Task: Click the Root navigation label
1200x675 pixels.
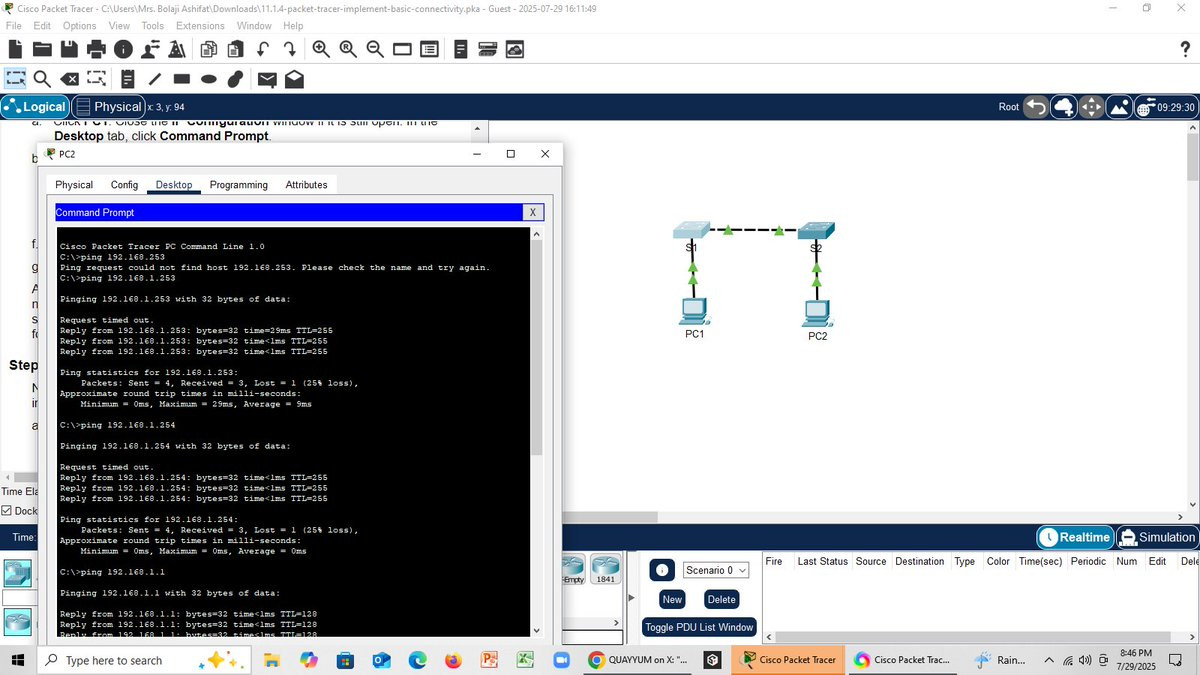Action: pyautogui.click(x=1010, y=107)
